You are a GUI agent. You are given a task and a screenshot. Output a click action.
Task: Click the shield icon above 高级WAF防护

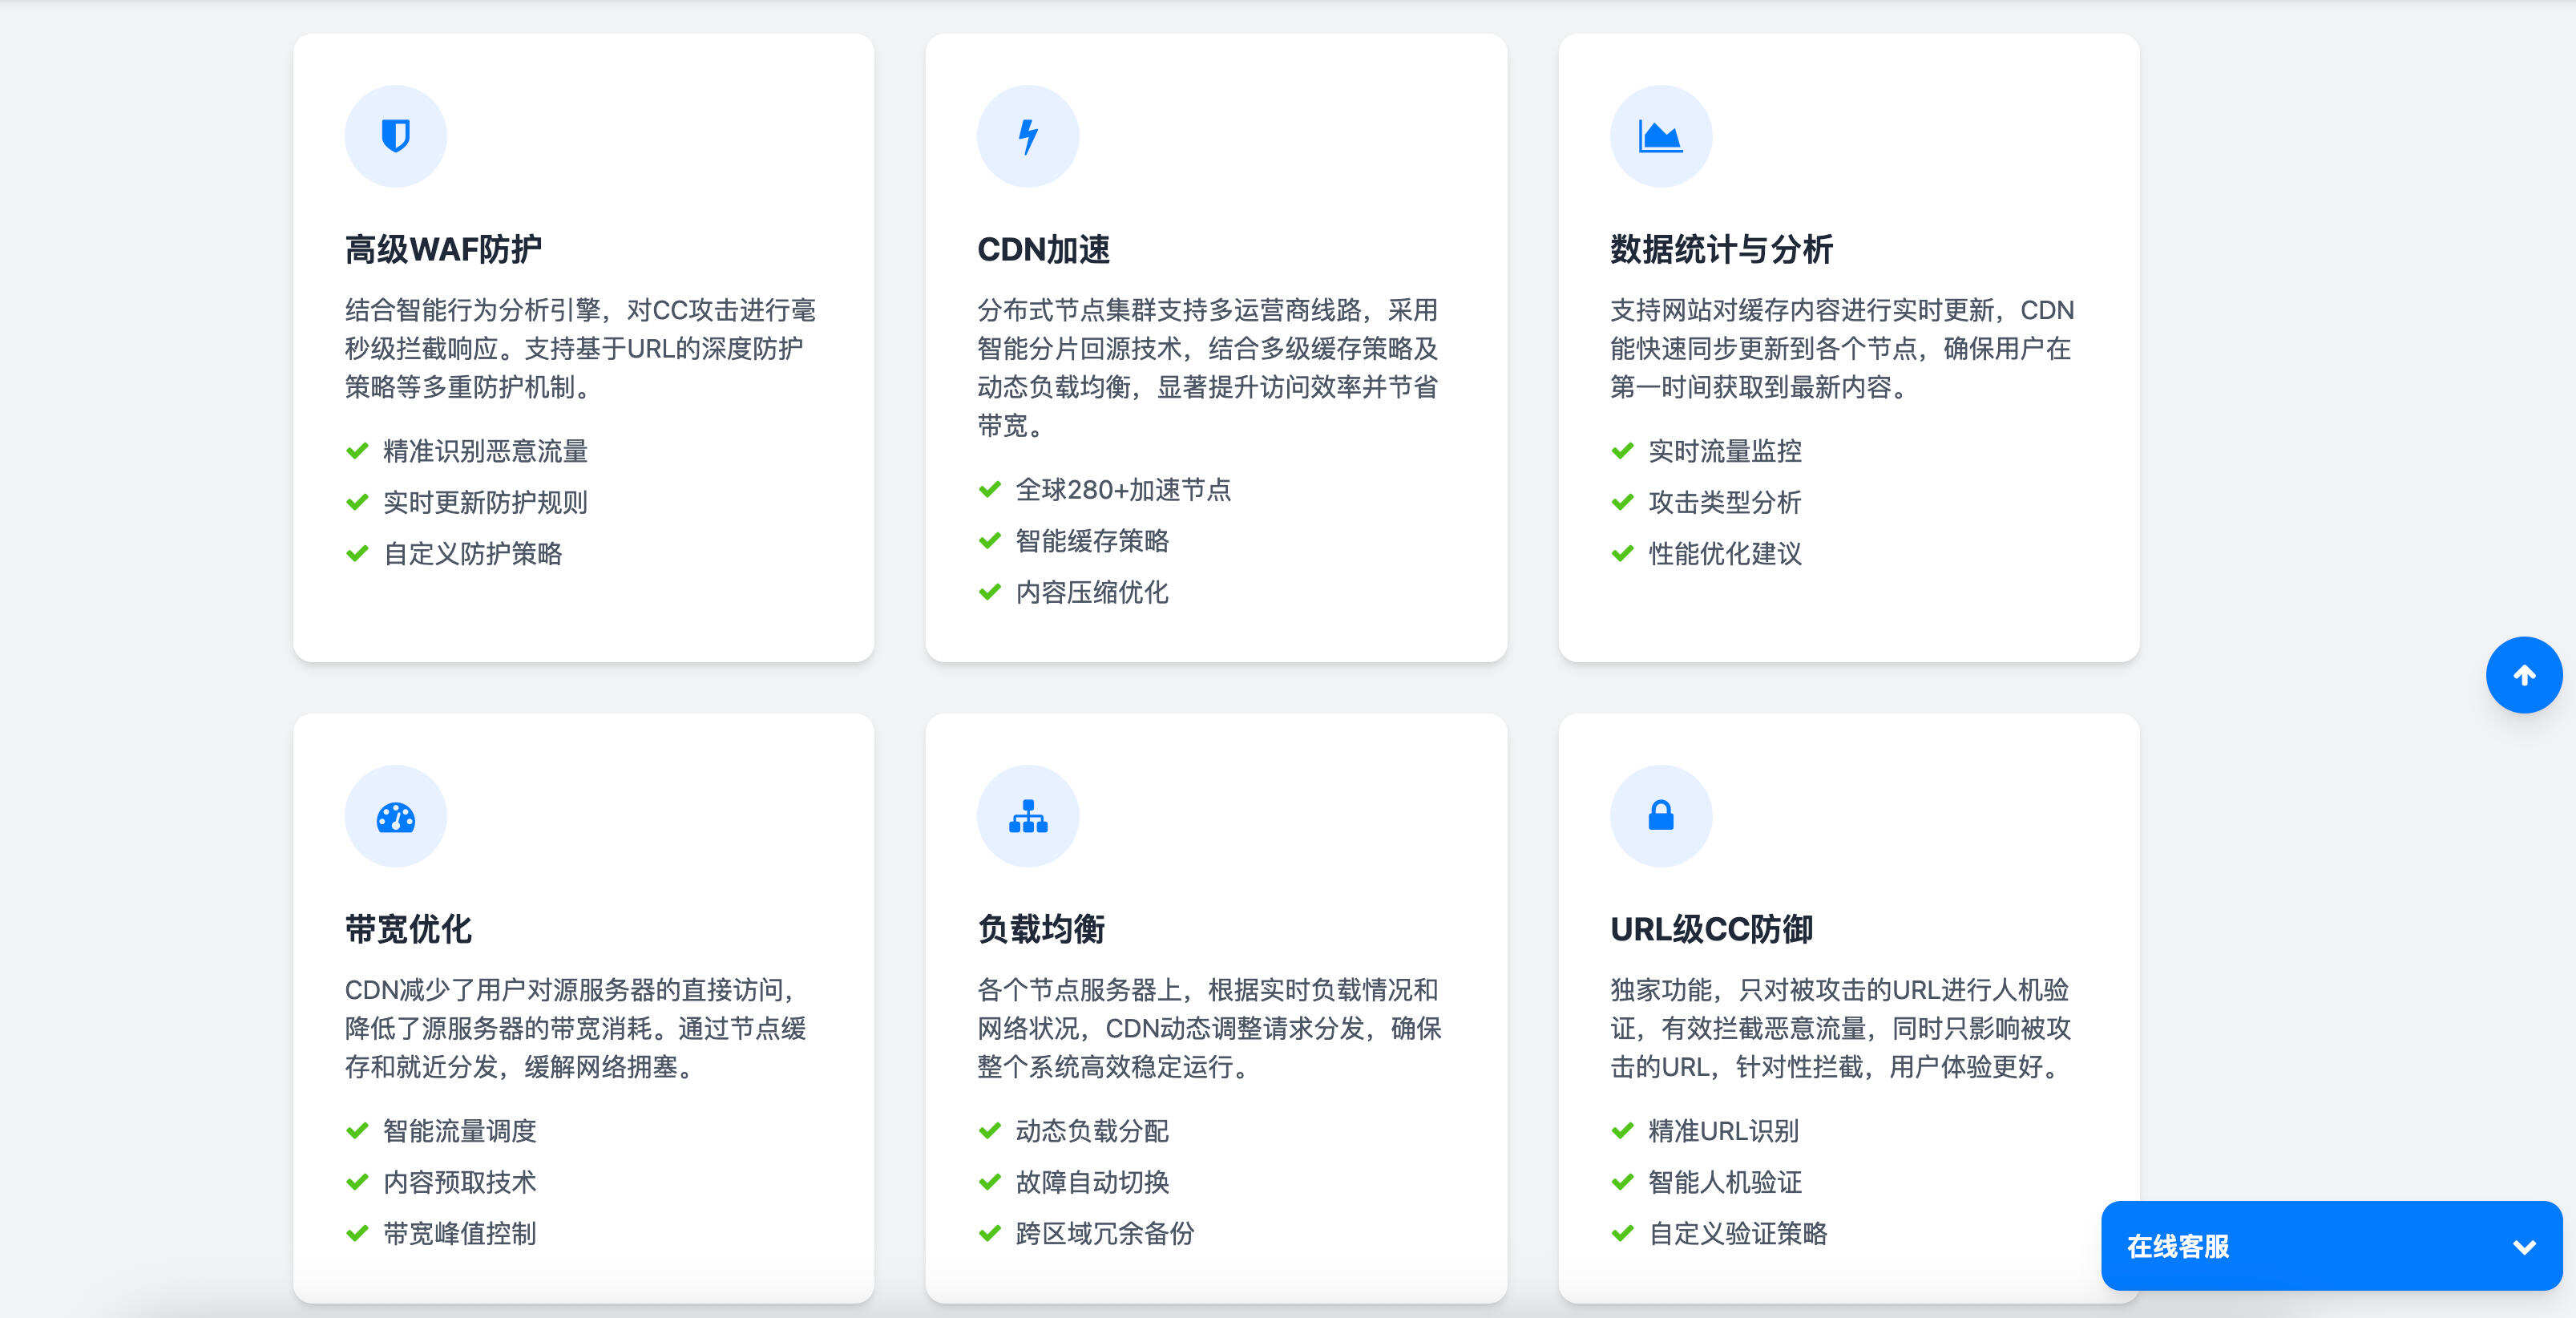pyautogui.click(x=395, y=134)
